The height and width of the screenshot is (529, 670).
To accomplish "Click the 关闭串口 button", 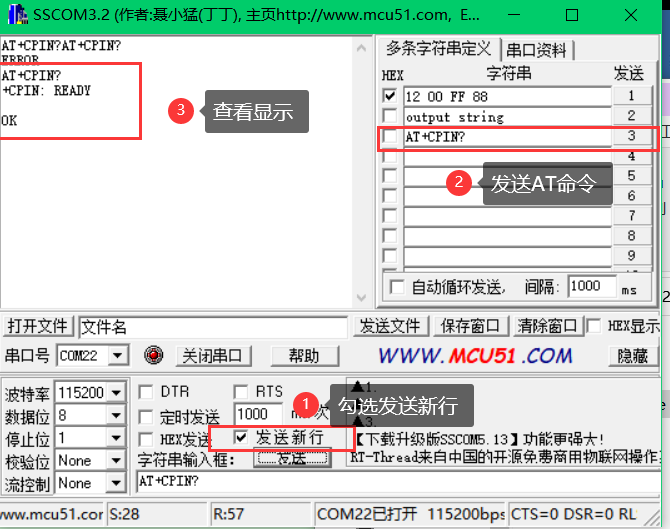I will click(213, 356).
